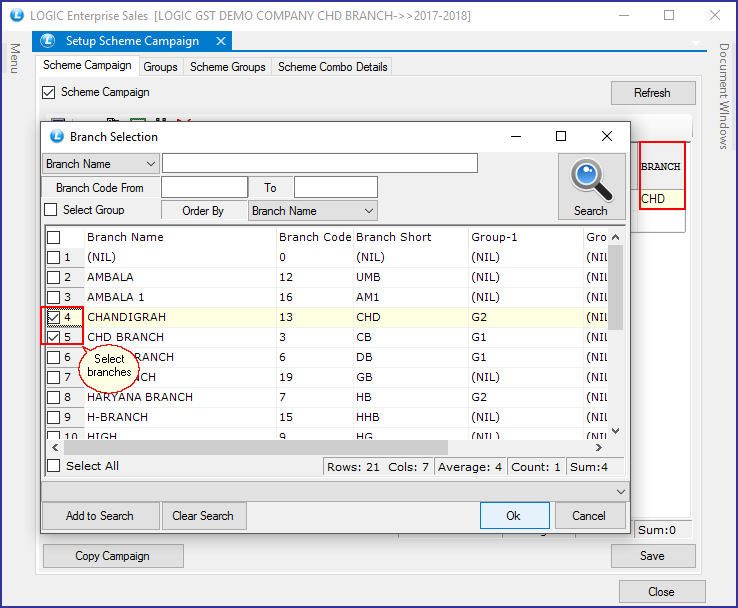Open the Menu side panel
The image size is (738, 608).
click(15, 58)
